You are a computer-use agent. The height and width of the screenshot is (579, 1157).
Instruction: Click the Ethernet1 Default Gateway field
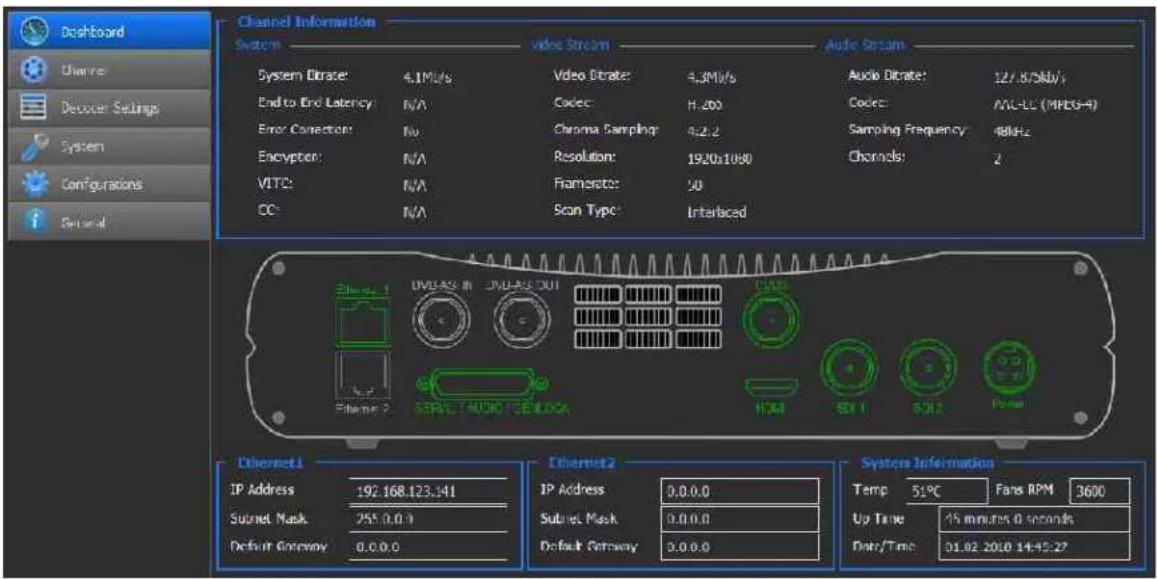428,547
